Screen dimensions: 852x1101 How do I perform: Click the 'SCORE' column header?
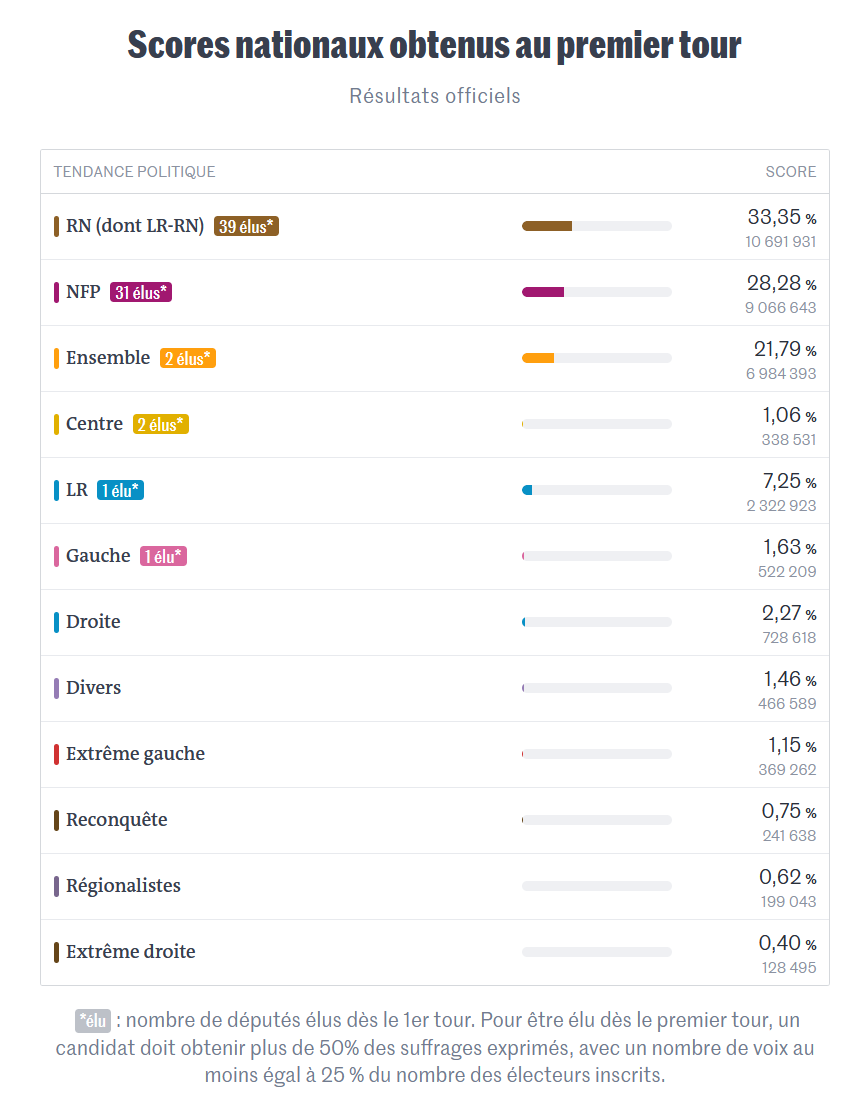tap(790, 172)
